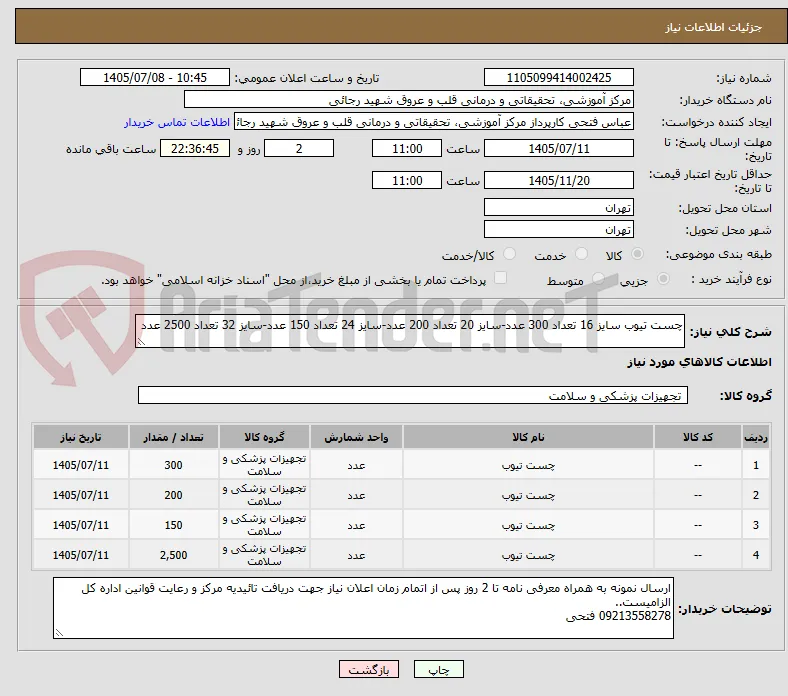788x696 pixels.
Task: Click the delivery city field تهران
Action: pyautogui.click(x=558, y=230)
